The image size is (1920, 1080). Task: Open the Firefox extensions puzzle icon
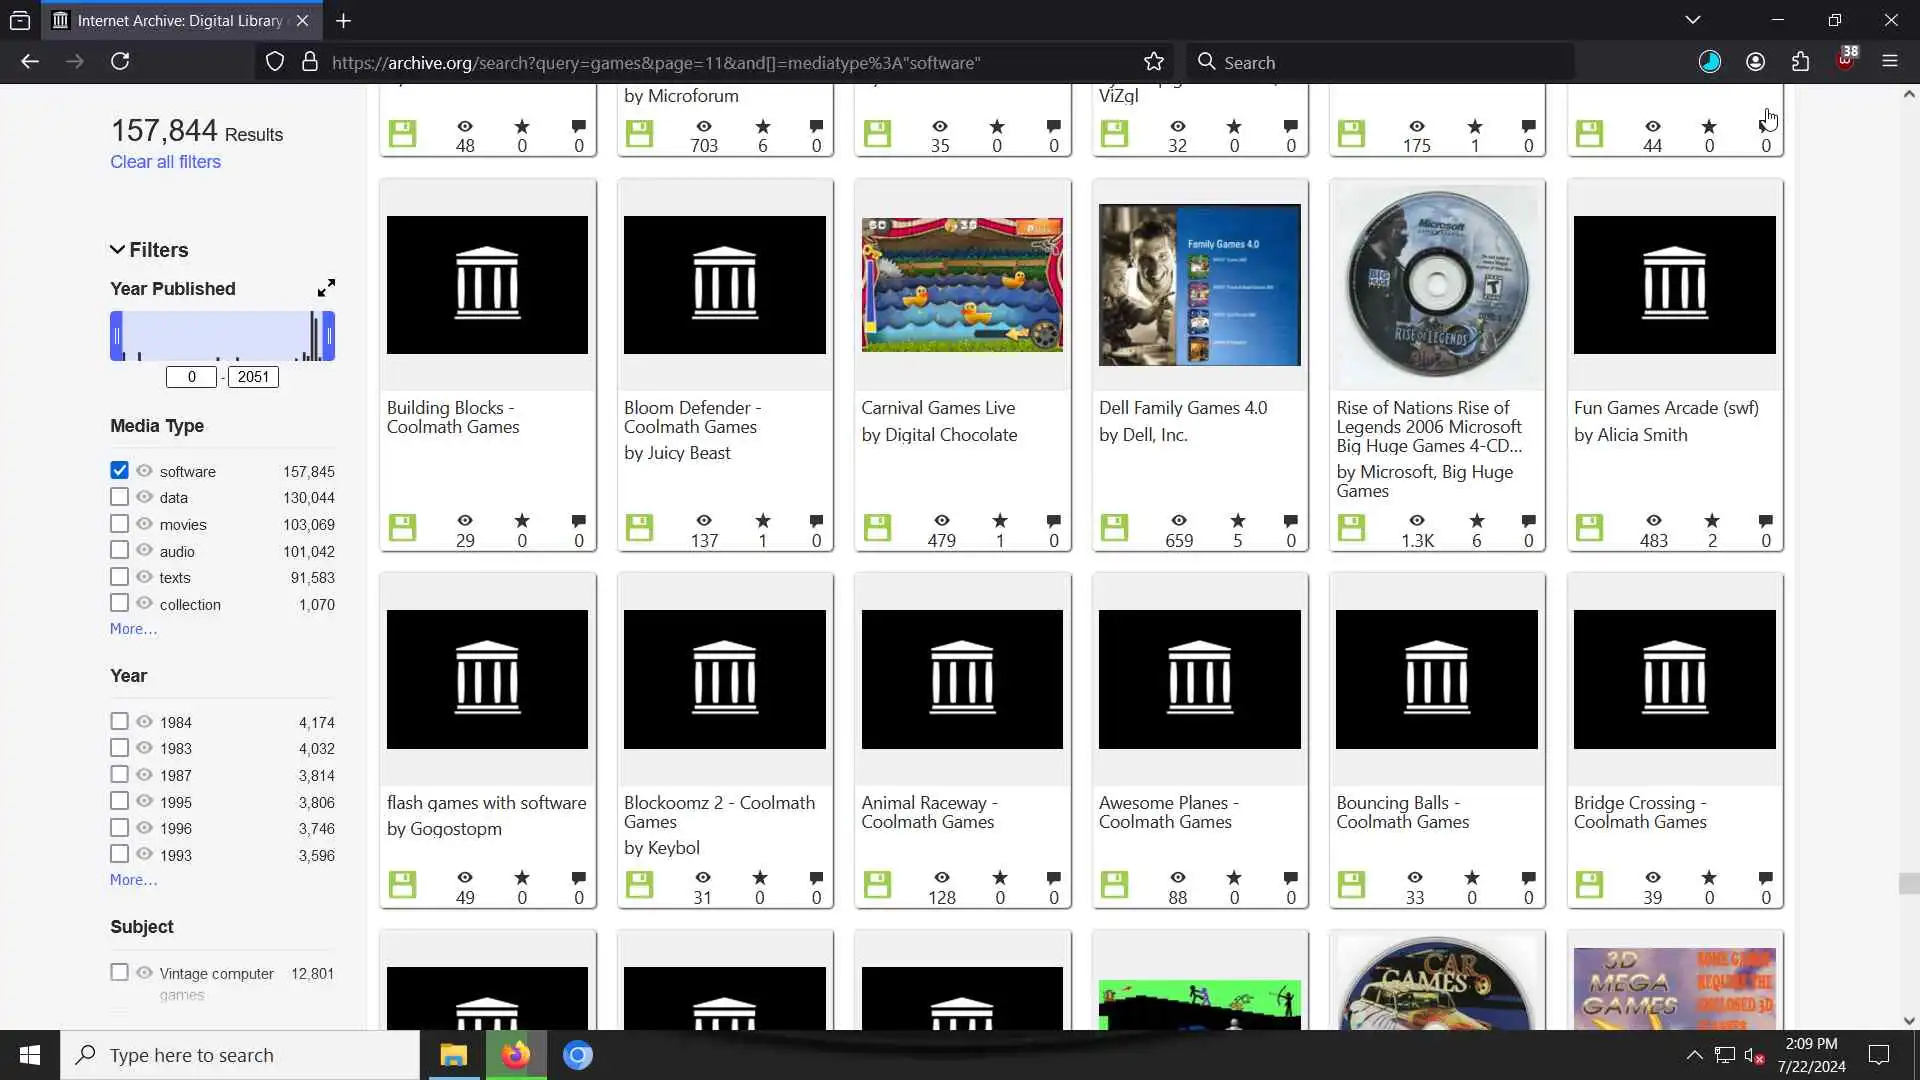point(1800,62)
